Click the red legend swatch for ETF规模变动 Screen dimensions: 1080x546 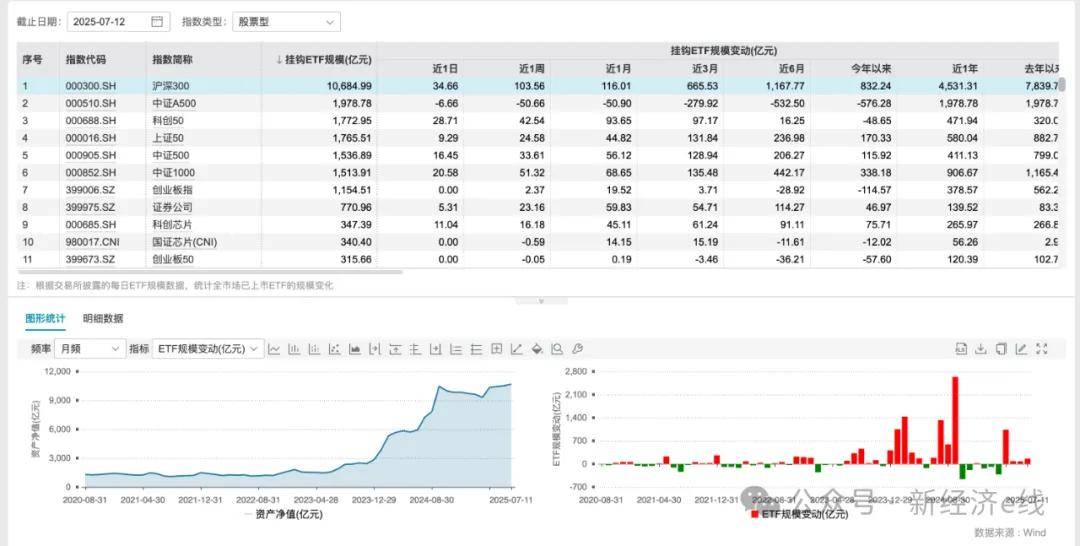click(x=755, y=514)
